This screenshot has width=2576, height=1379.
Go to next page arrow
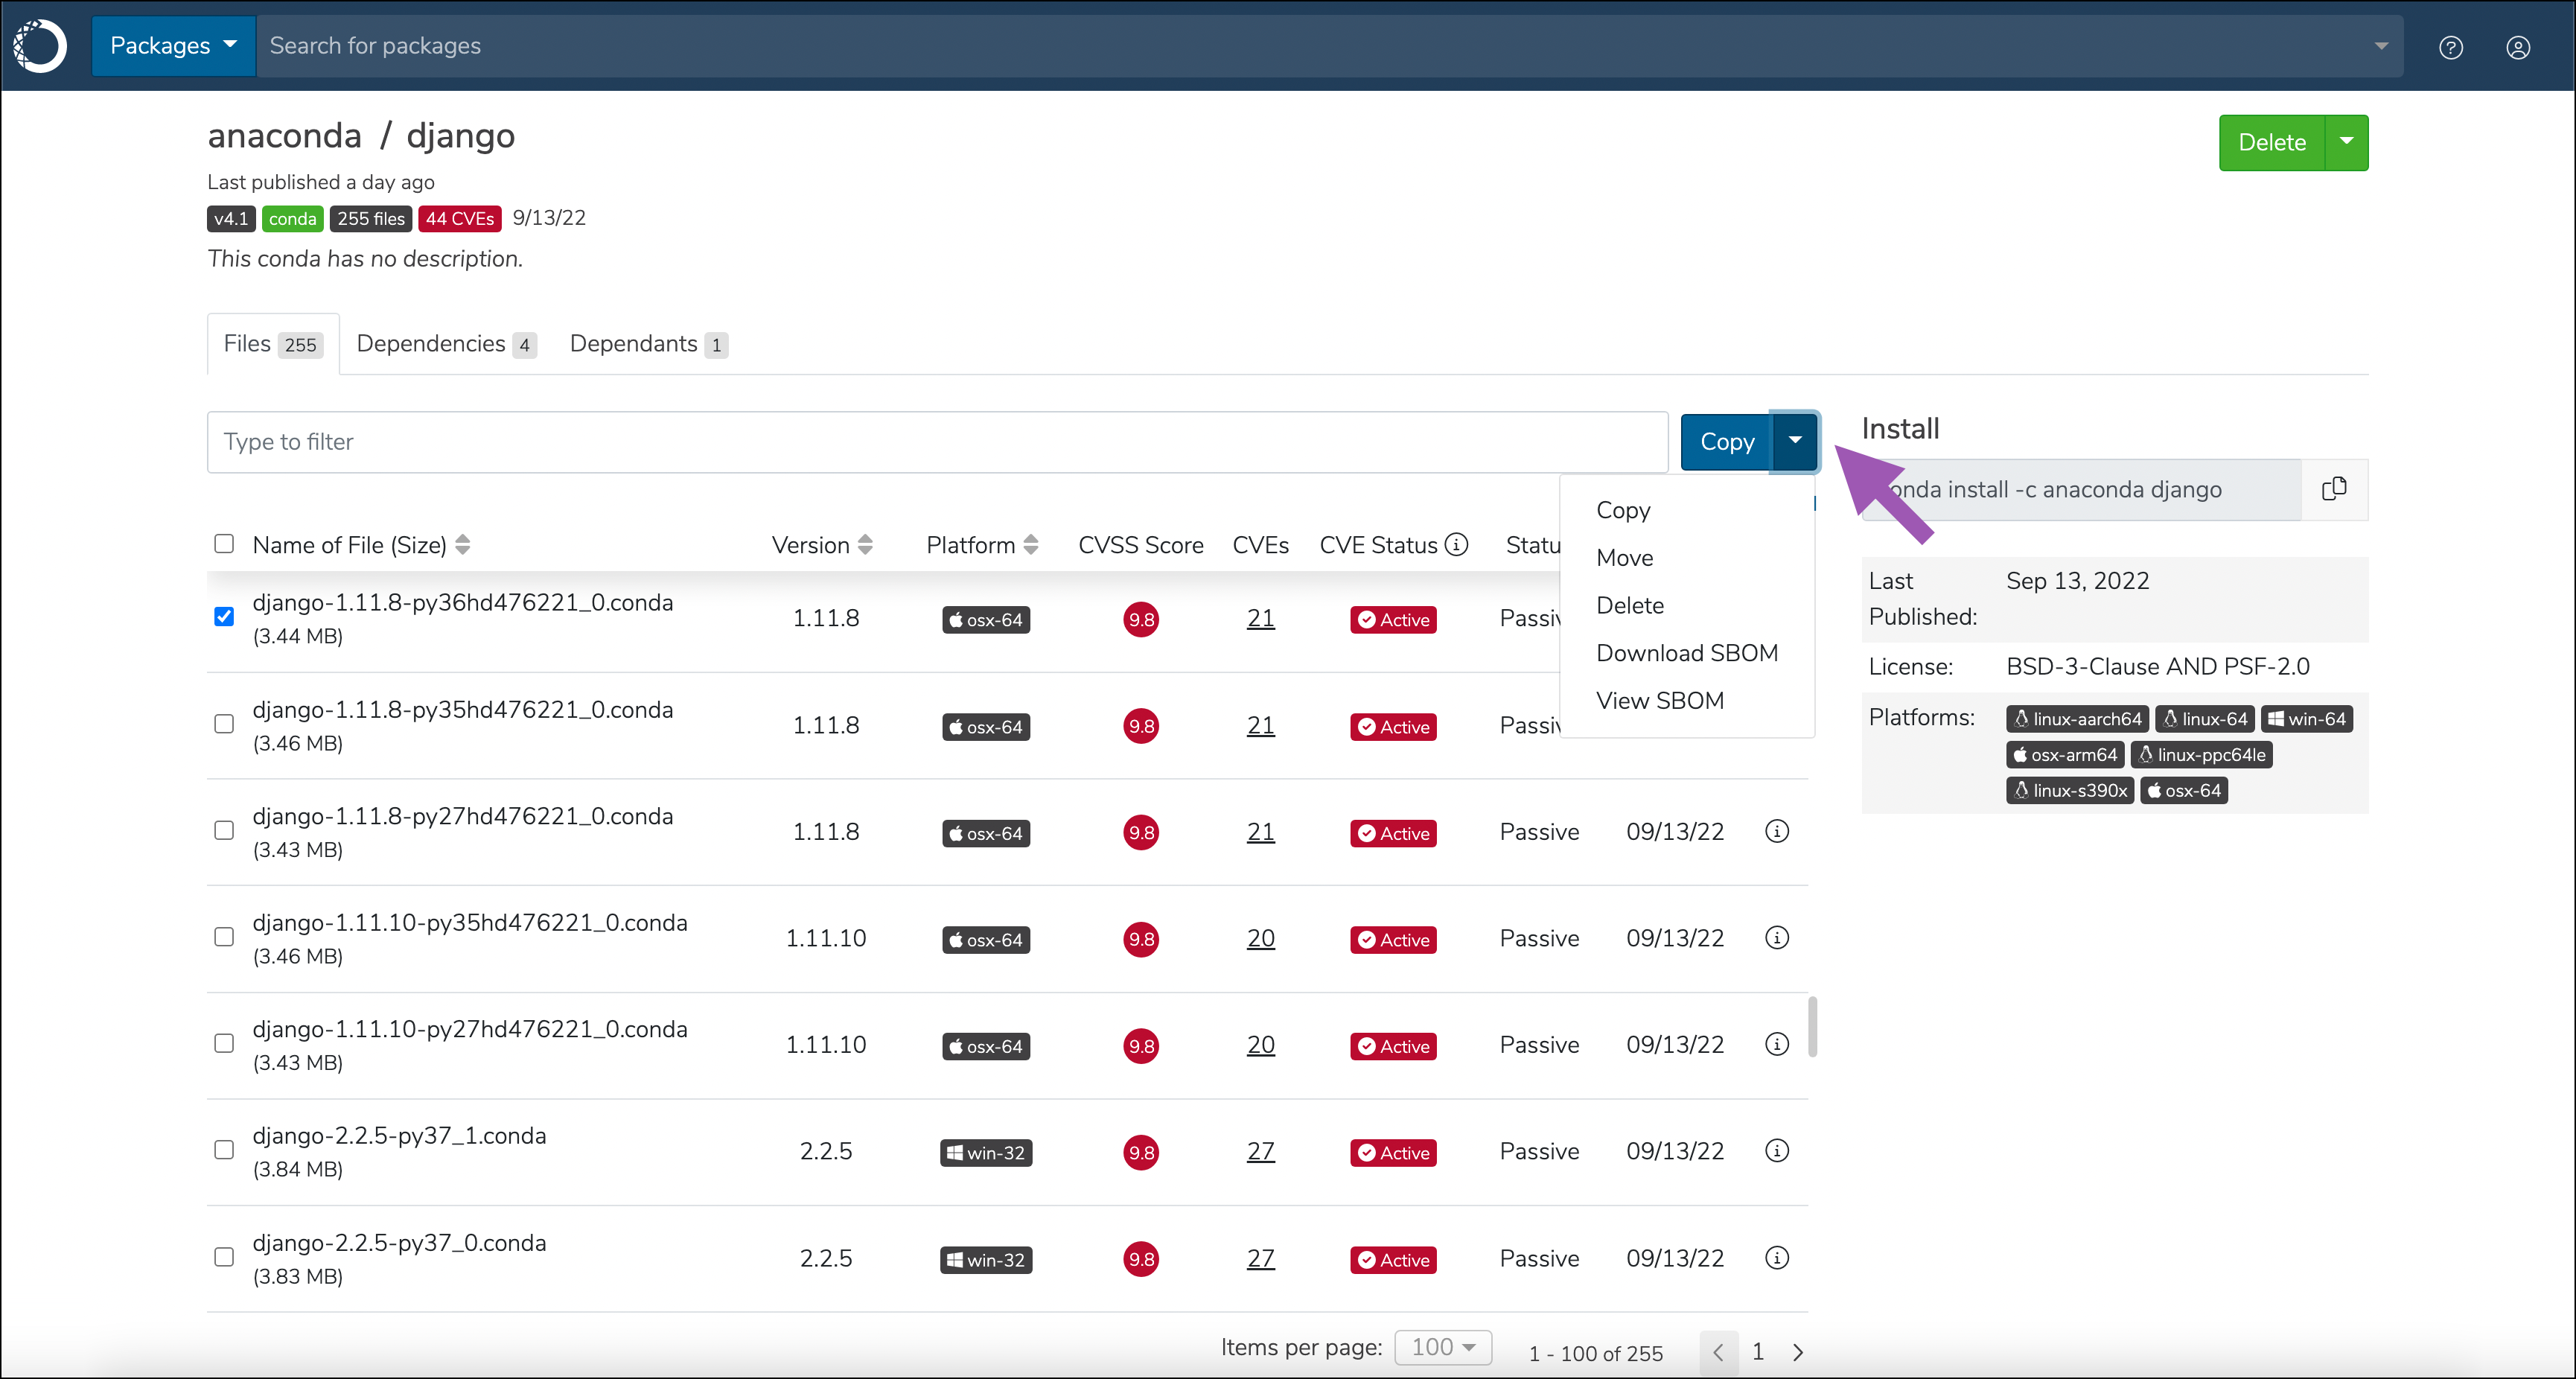[x=1798, y=1352]
